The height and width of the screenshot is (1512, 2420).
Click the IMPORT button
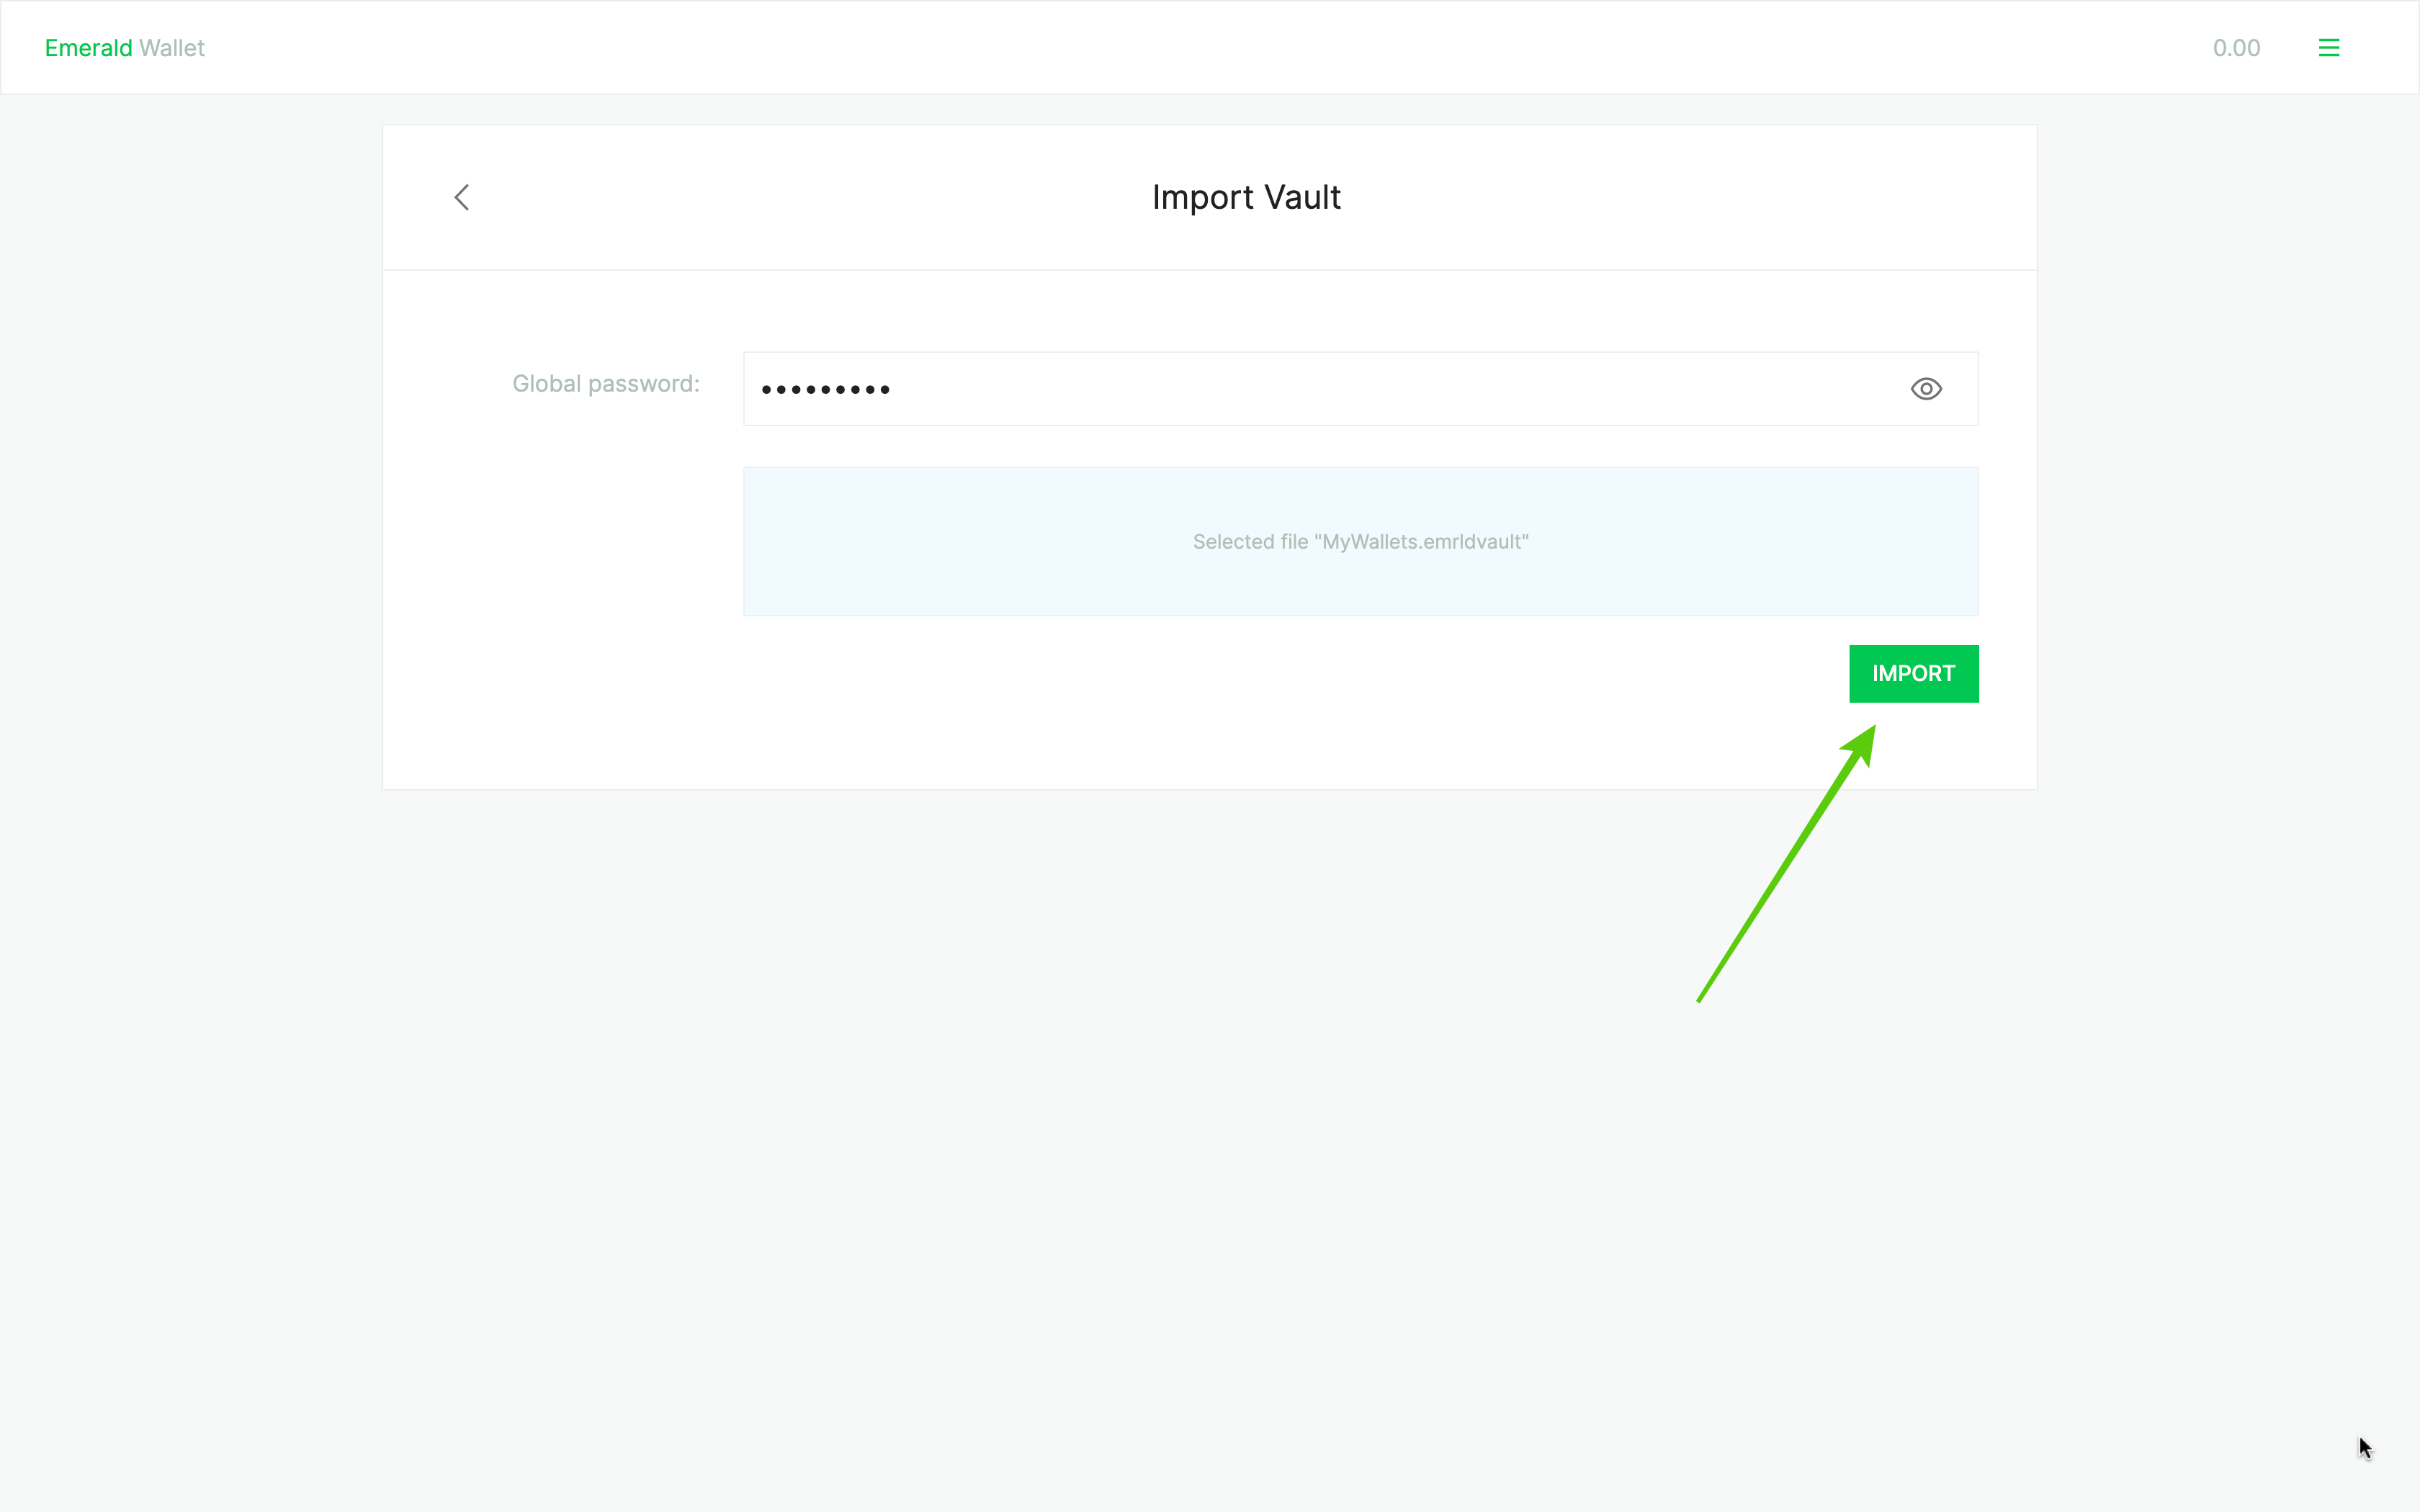(x=1913, y=674)
